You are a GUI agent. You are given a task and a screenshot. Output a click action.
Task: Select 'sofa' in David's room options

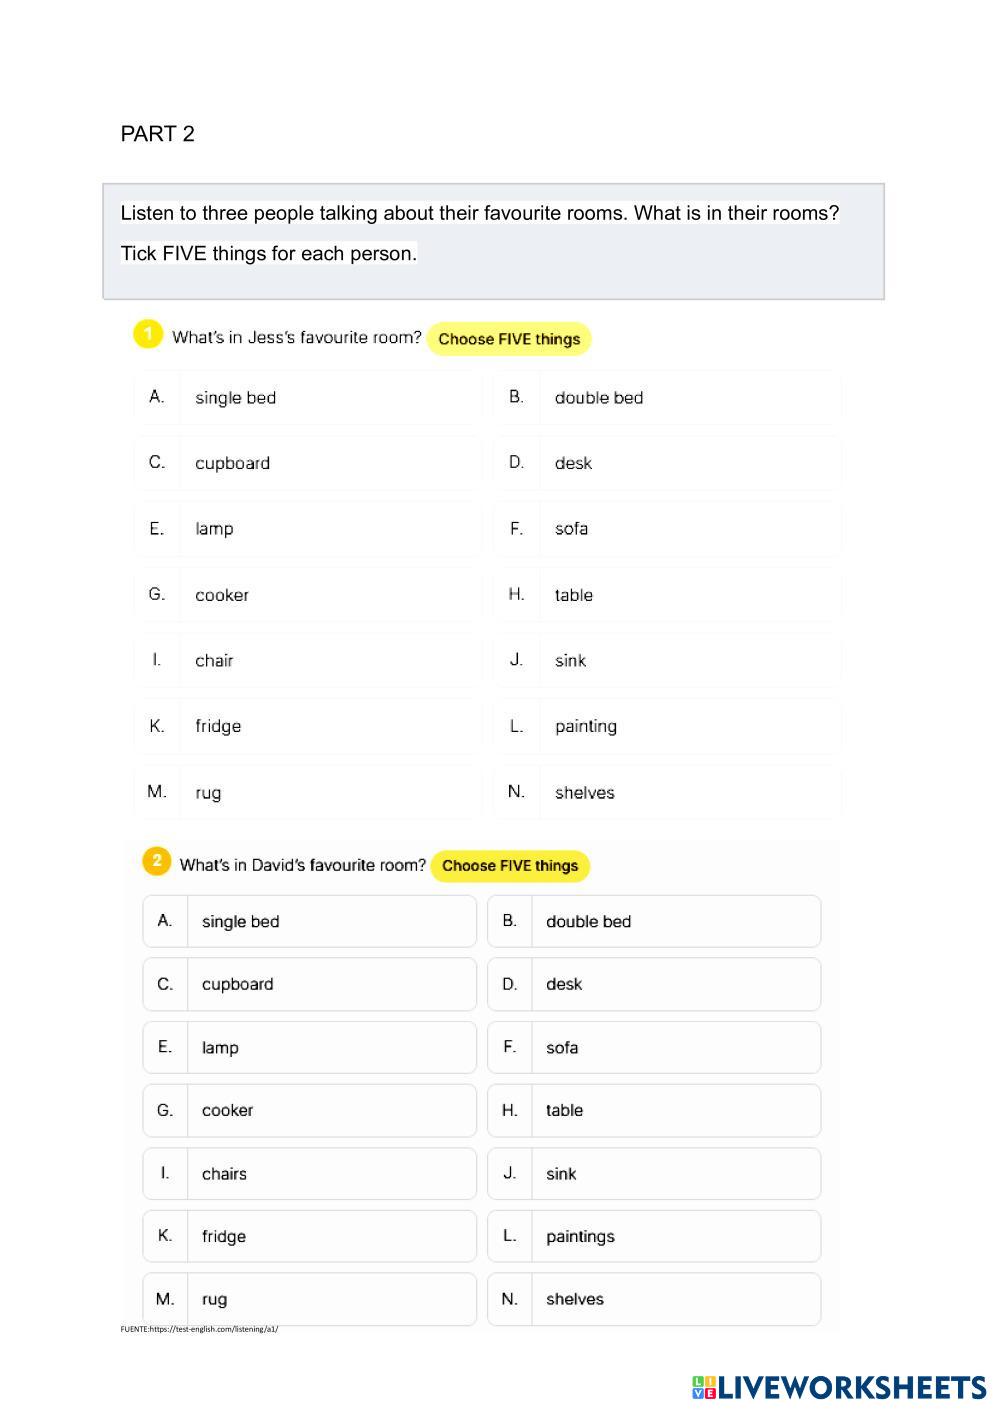(x=654, y=1047)
